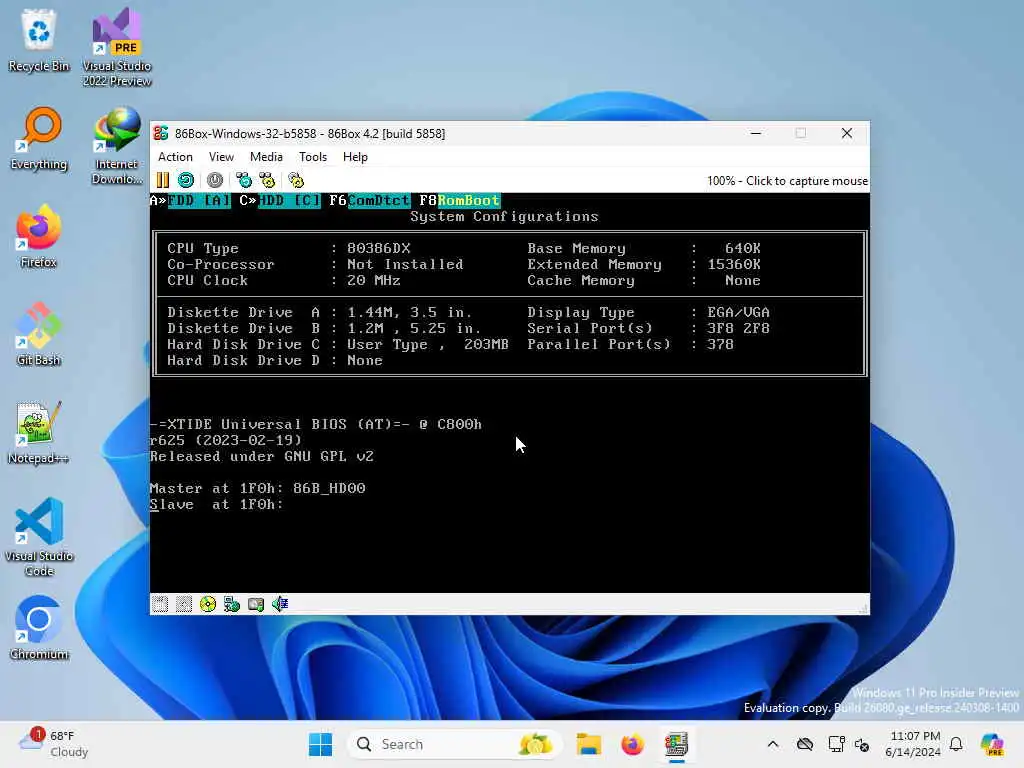Pause emulation with the pause toolbar icon
Screen dimensions: 1024x768
point(163,180)
